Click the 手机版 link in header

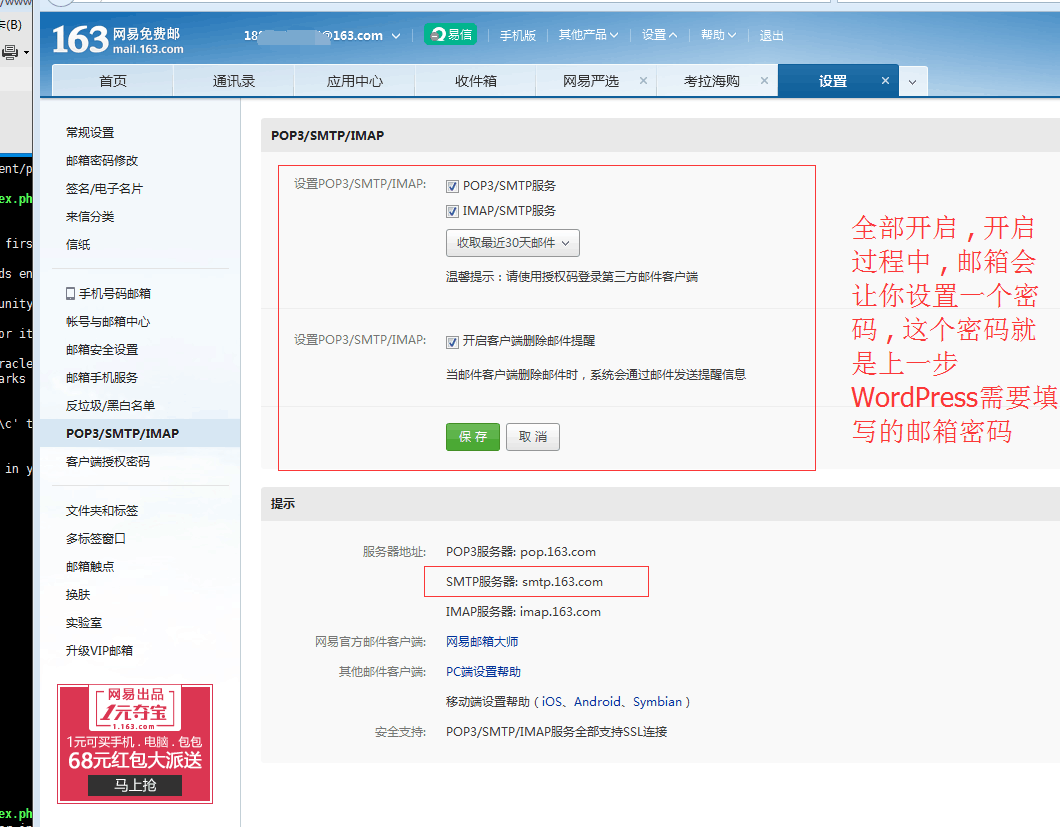(x=518, y=35)
